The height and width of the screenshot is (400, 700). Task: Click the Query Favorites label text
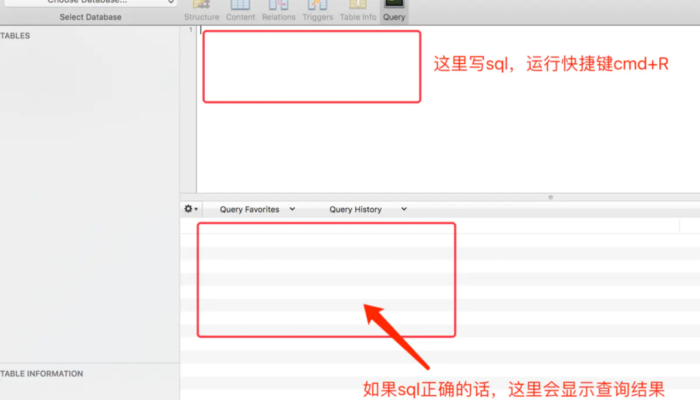[x=249, y=209]
